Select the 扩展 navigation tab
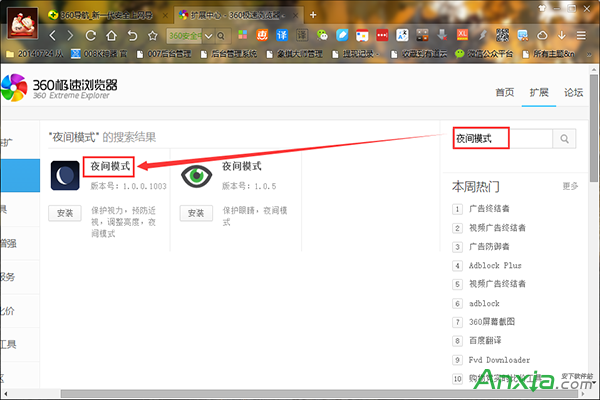 coord(539,92)
